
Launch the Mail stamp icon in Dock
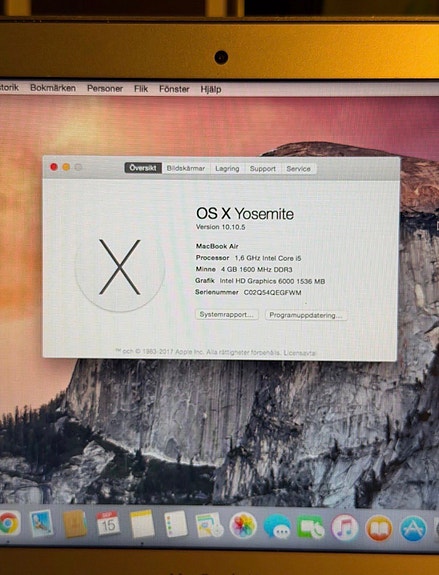click(41, 524)
